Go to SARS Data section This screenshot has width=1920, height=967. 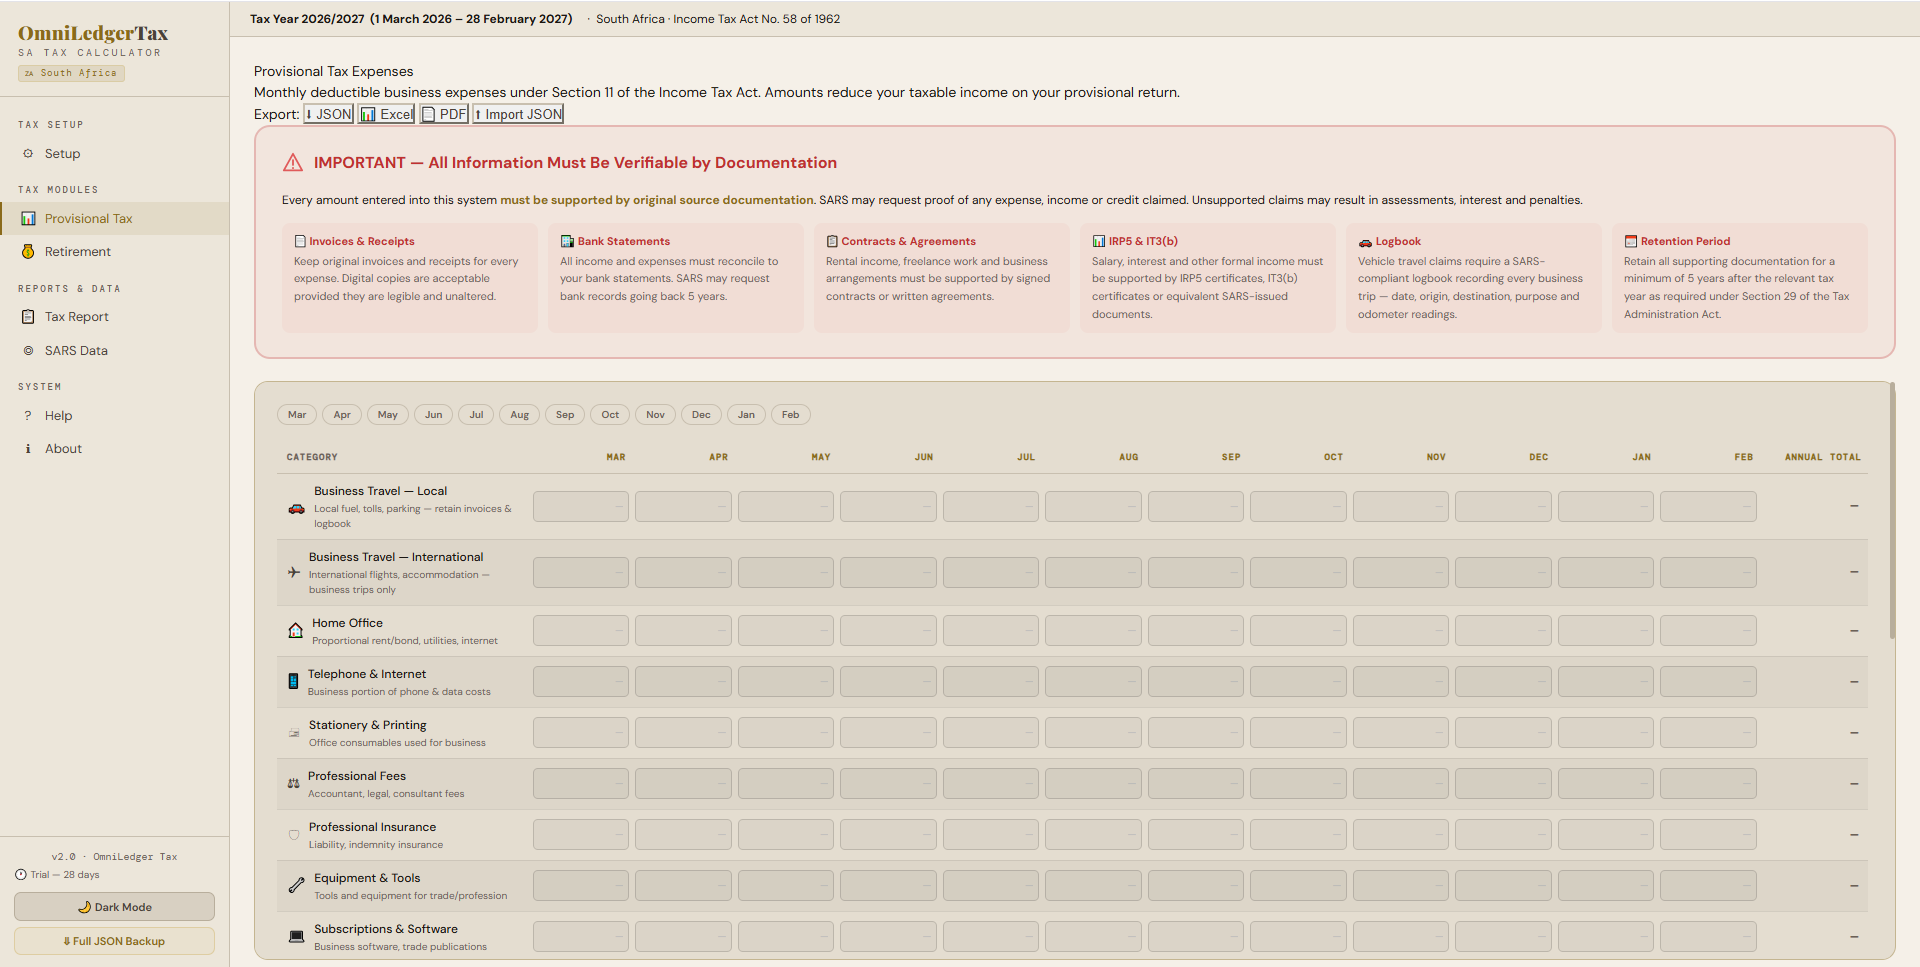point(76,351)
